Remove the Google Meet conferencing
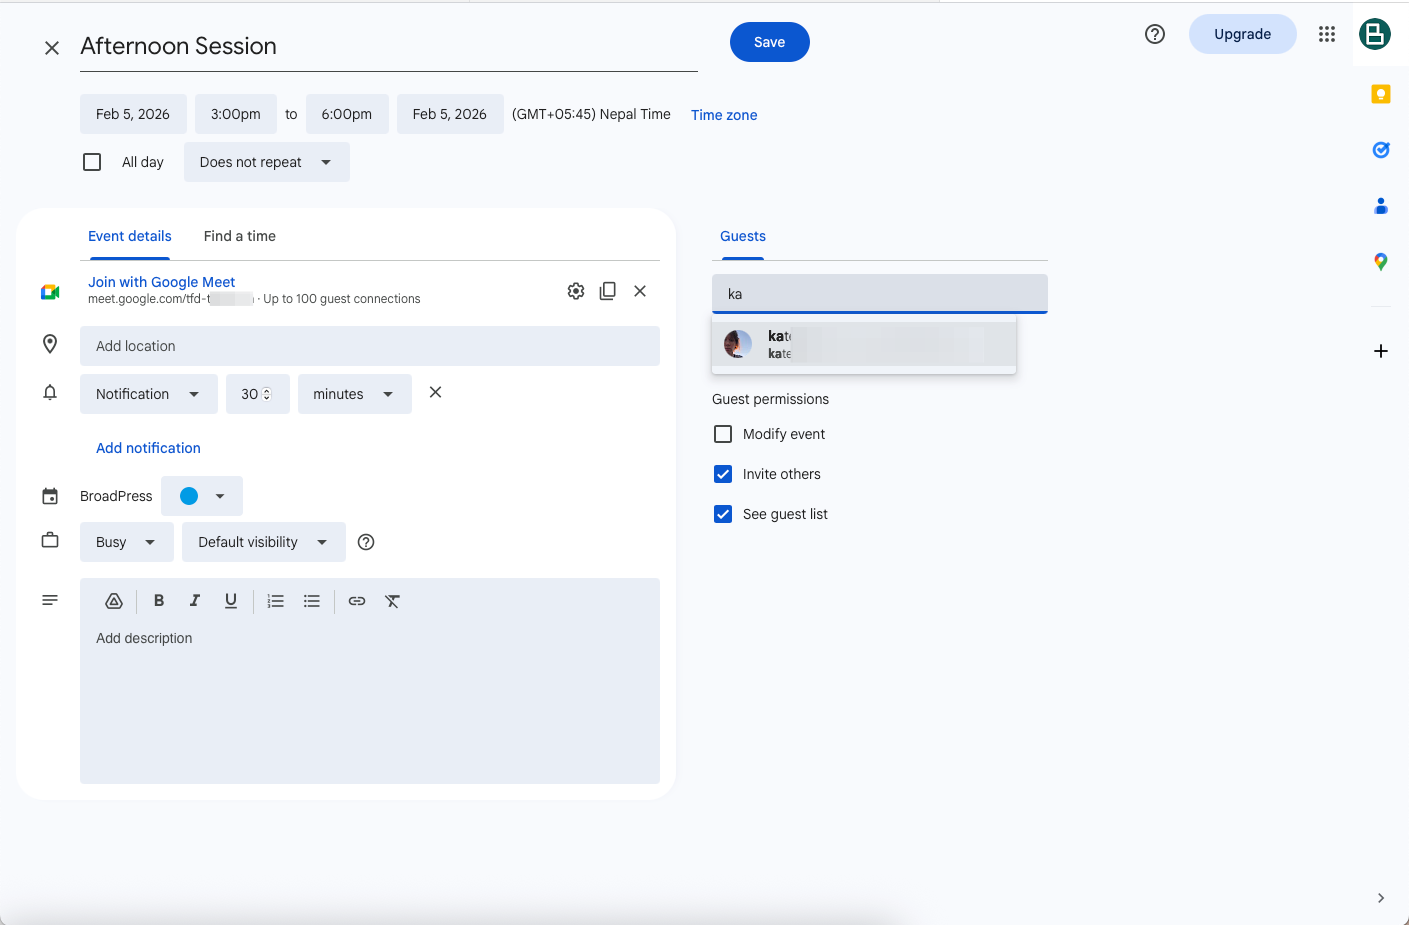The width and height of the screenshot is (1409, 925). coord(640,291)
